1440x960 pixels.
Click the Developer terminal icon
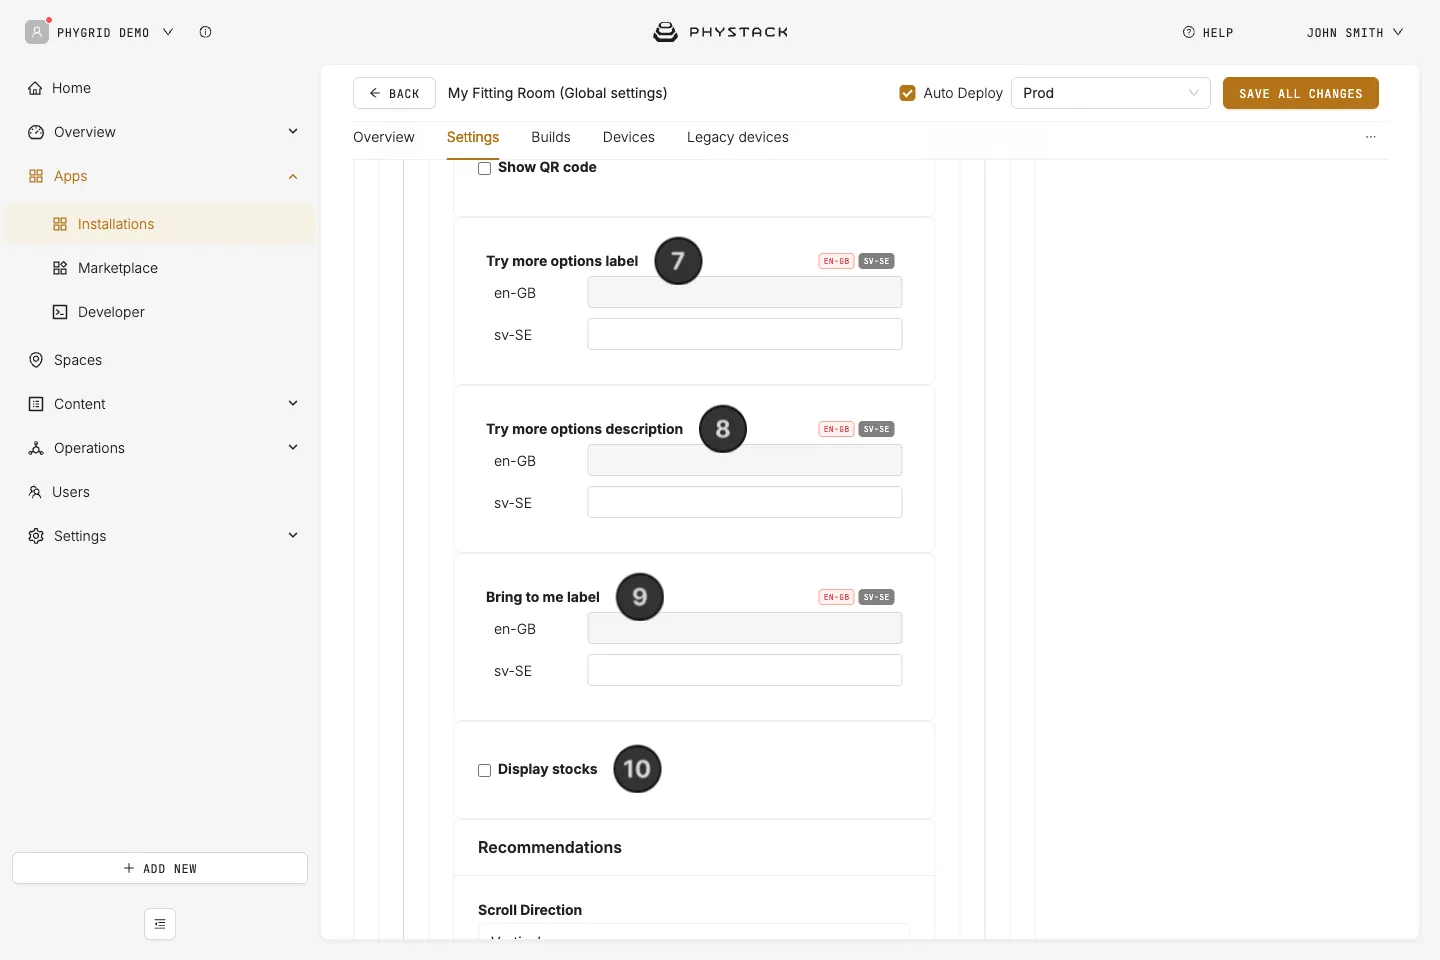coord(60,312)
